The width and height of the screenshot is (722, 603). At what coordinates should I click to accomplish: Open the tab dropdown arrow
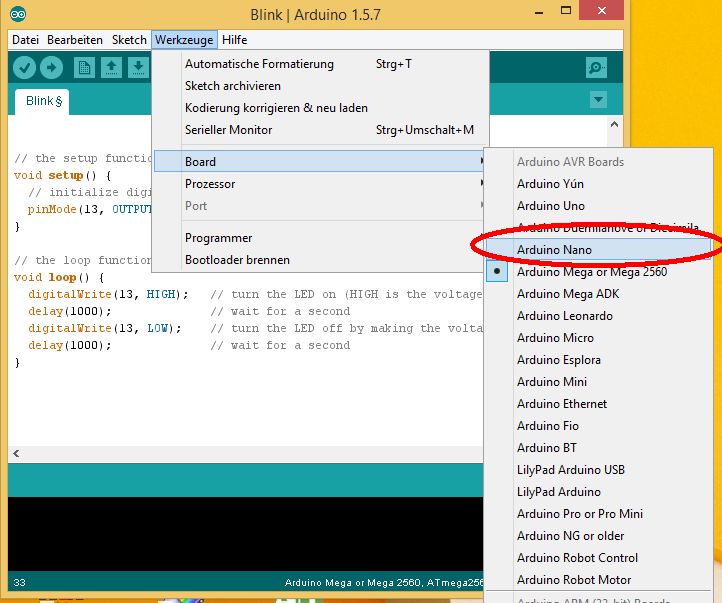(598, 99)
